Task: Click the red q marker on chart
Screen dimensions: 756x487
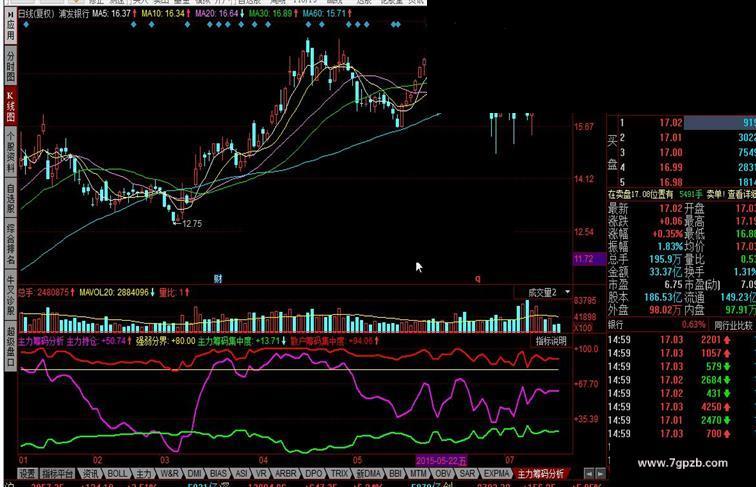Action: 478,278
